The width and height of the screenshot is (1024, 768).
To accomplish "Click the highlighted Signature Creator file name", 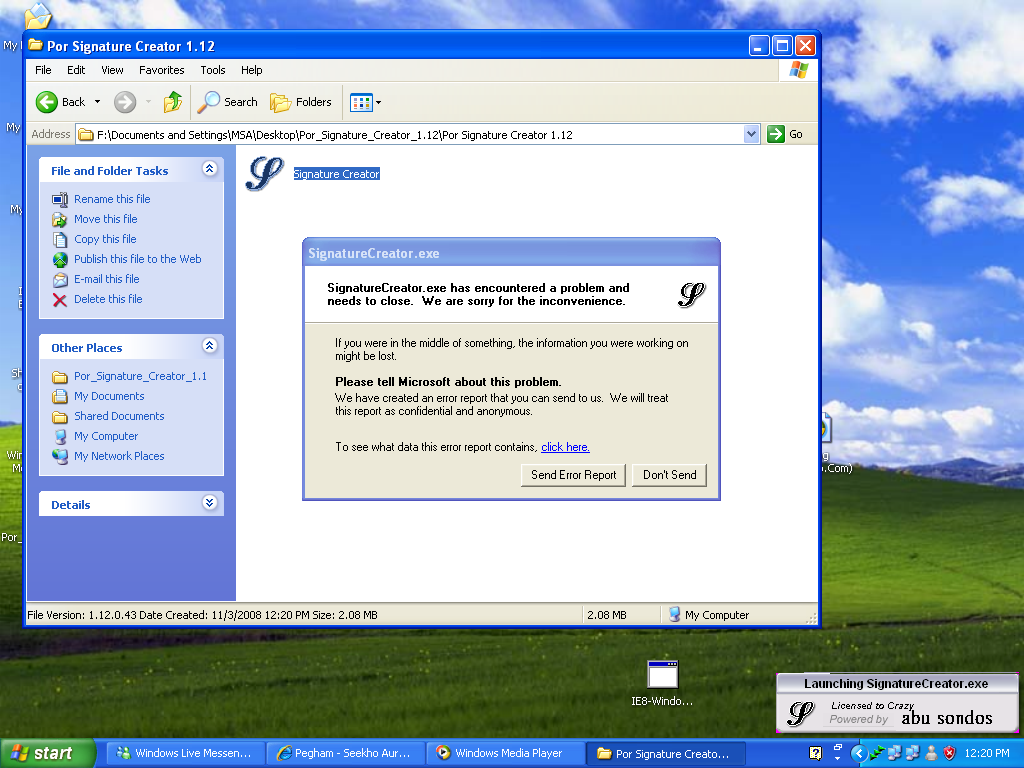I will [336, 174].
